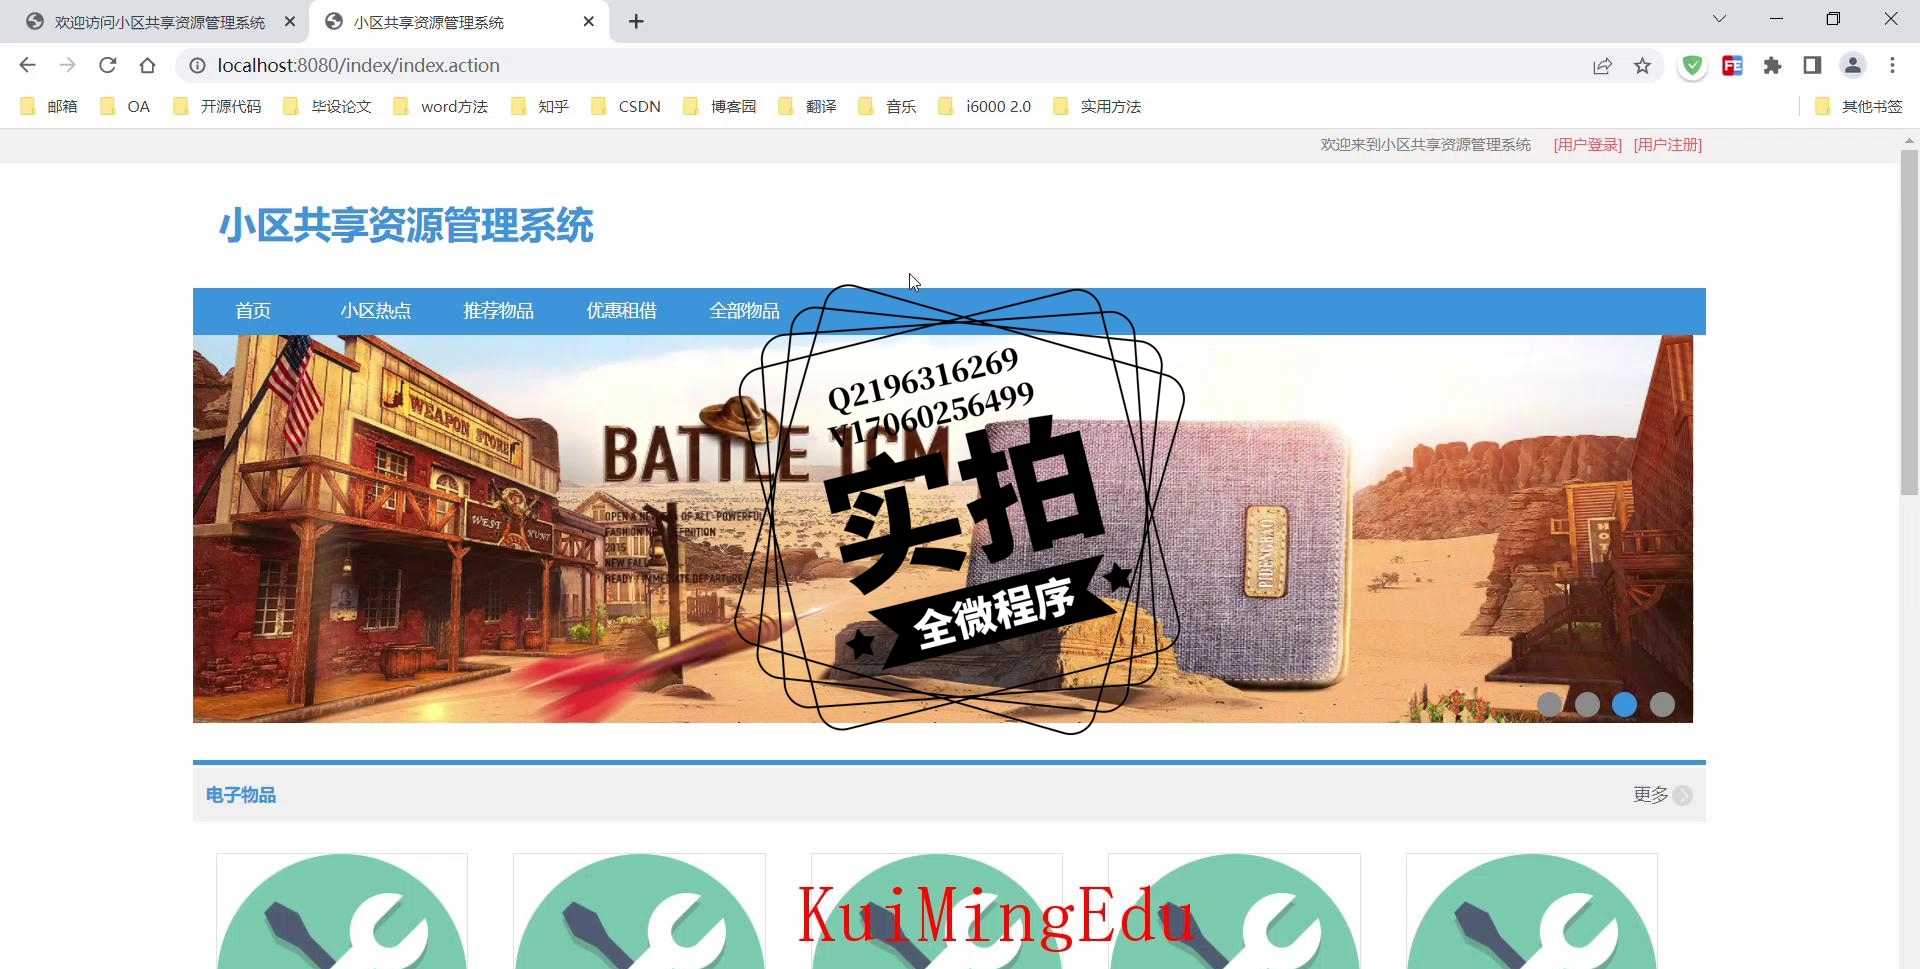
Task: Open the 知乎 bookmark folder
Action: (540, 106)
